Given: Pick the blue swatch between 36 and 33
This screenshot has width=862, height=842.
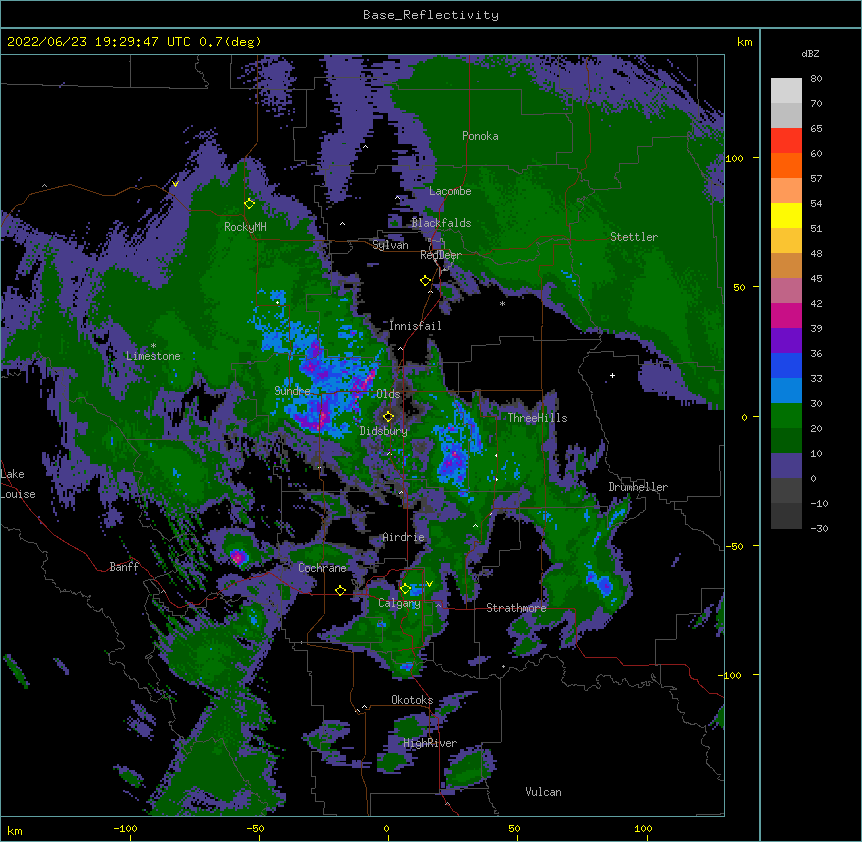Looking at the screenshot, I should point(786,365).
